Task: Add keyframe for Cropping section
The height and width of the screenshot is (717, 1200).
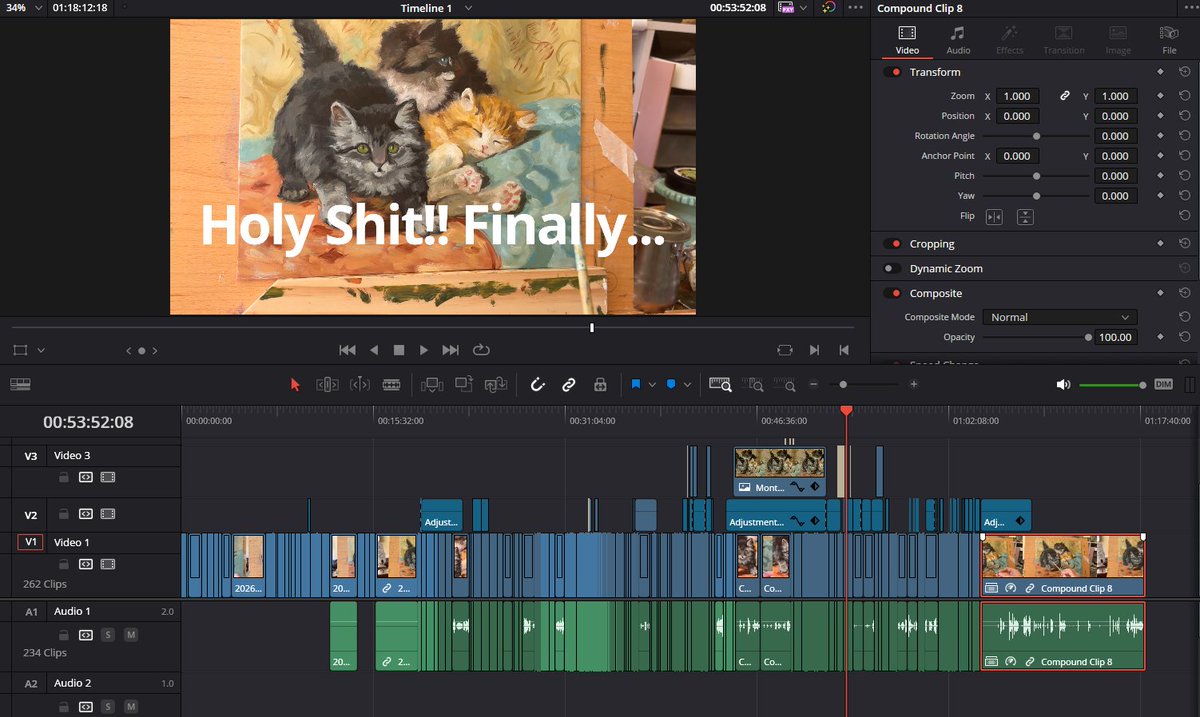Action: tap(1160, 244)
